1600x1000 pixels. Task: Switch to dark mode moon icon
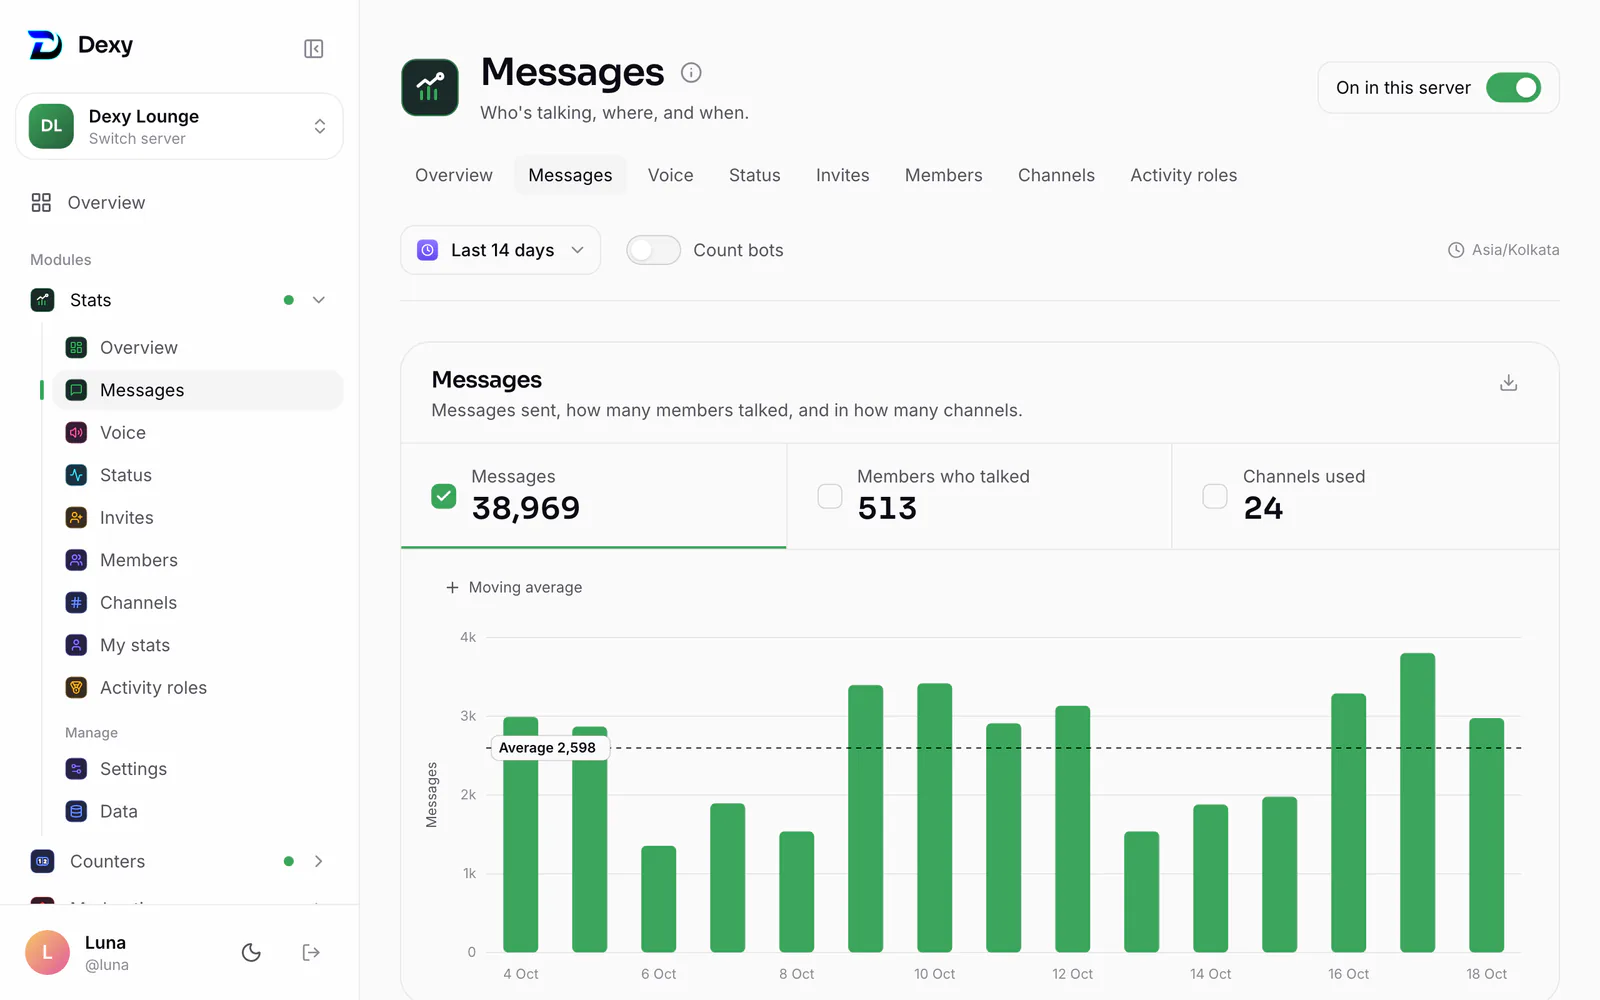point(251,953)
